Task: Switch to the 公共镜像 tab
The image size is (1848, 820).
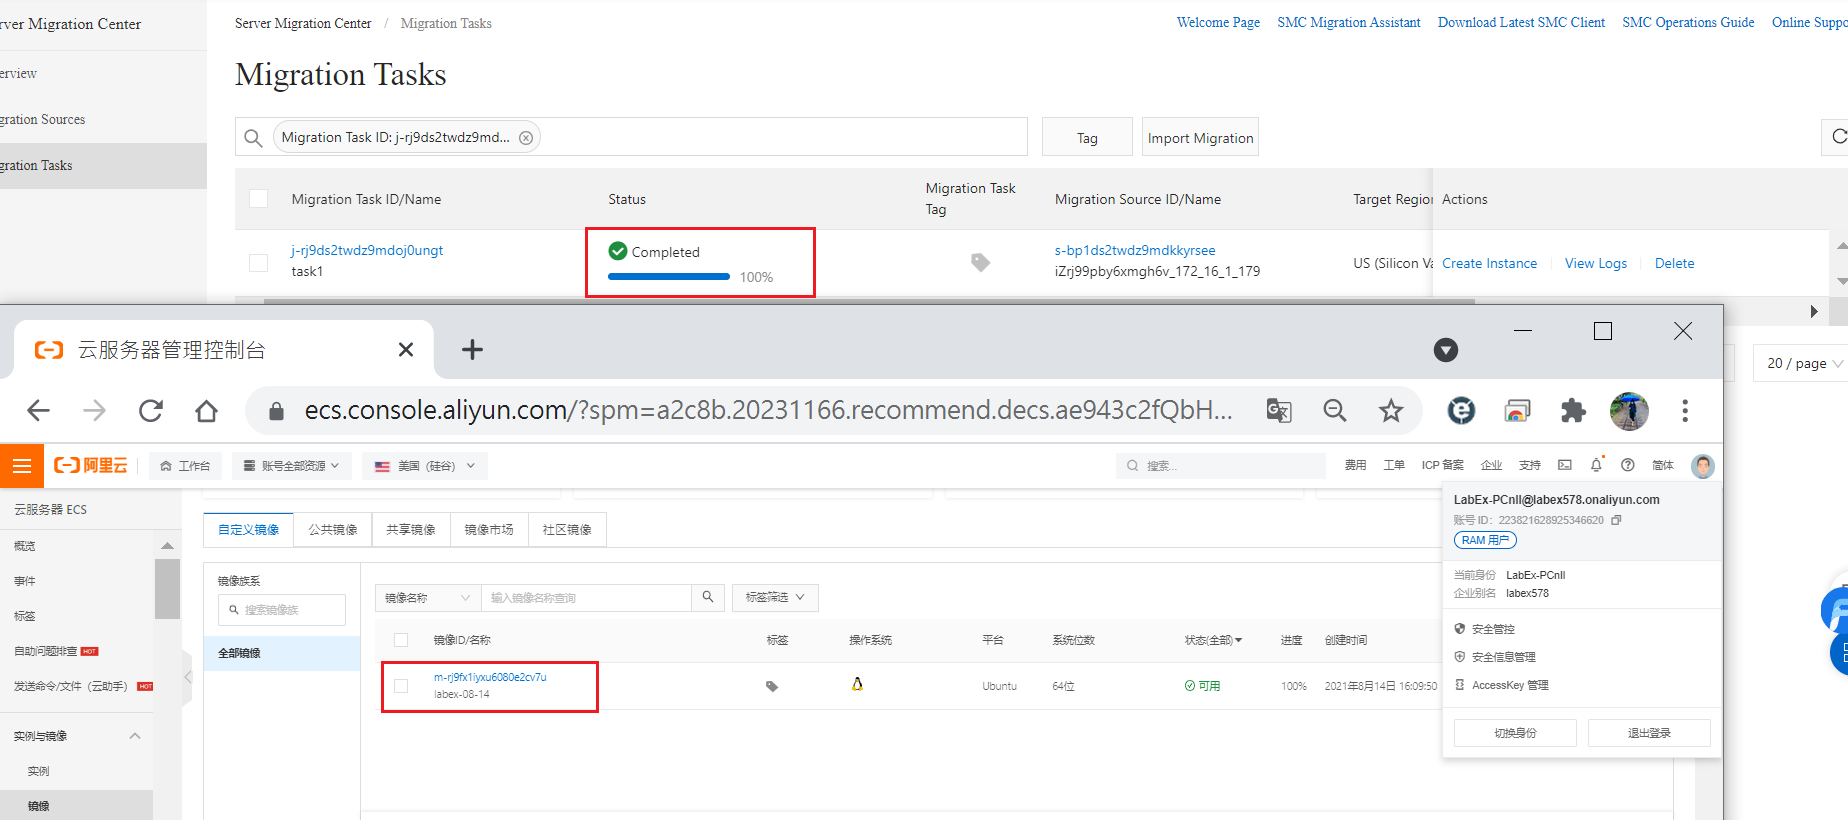Action: 333,530
